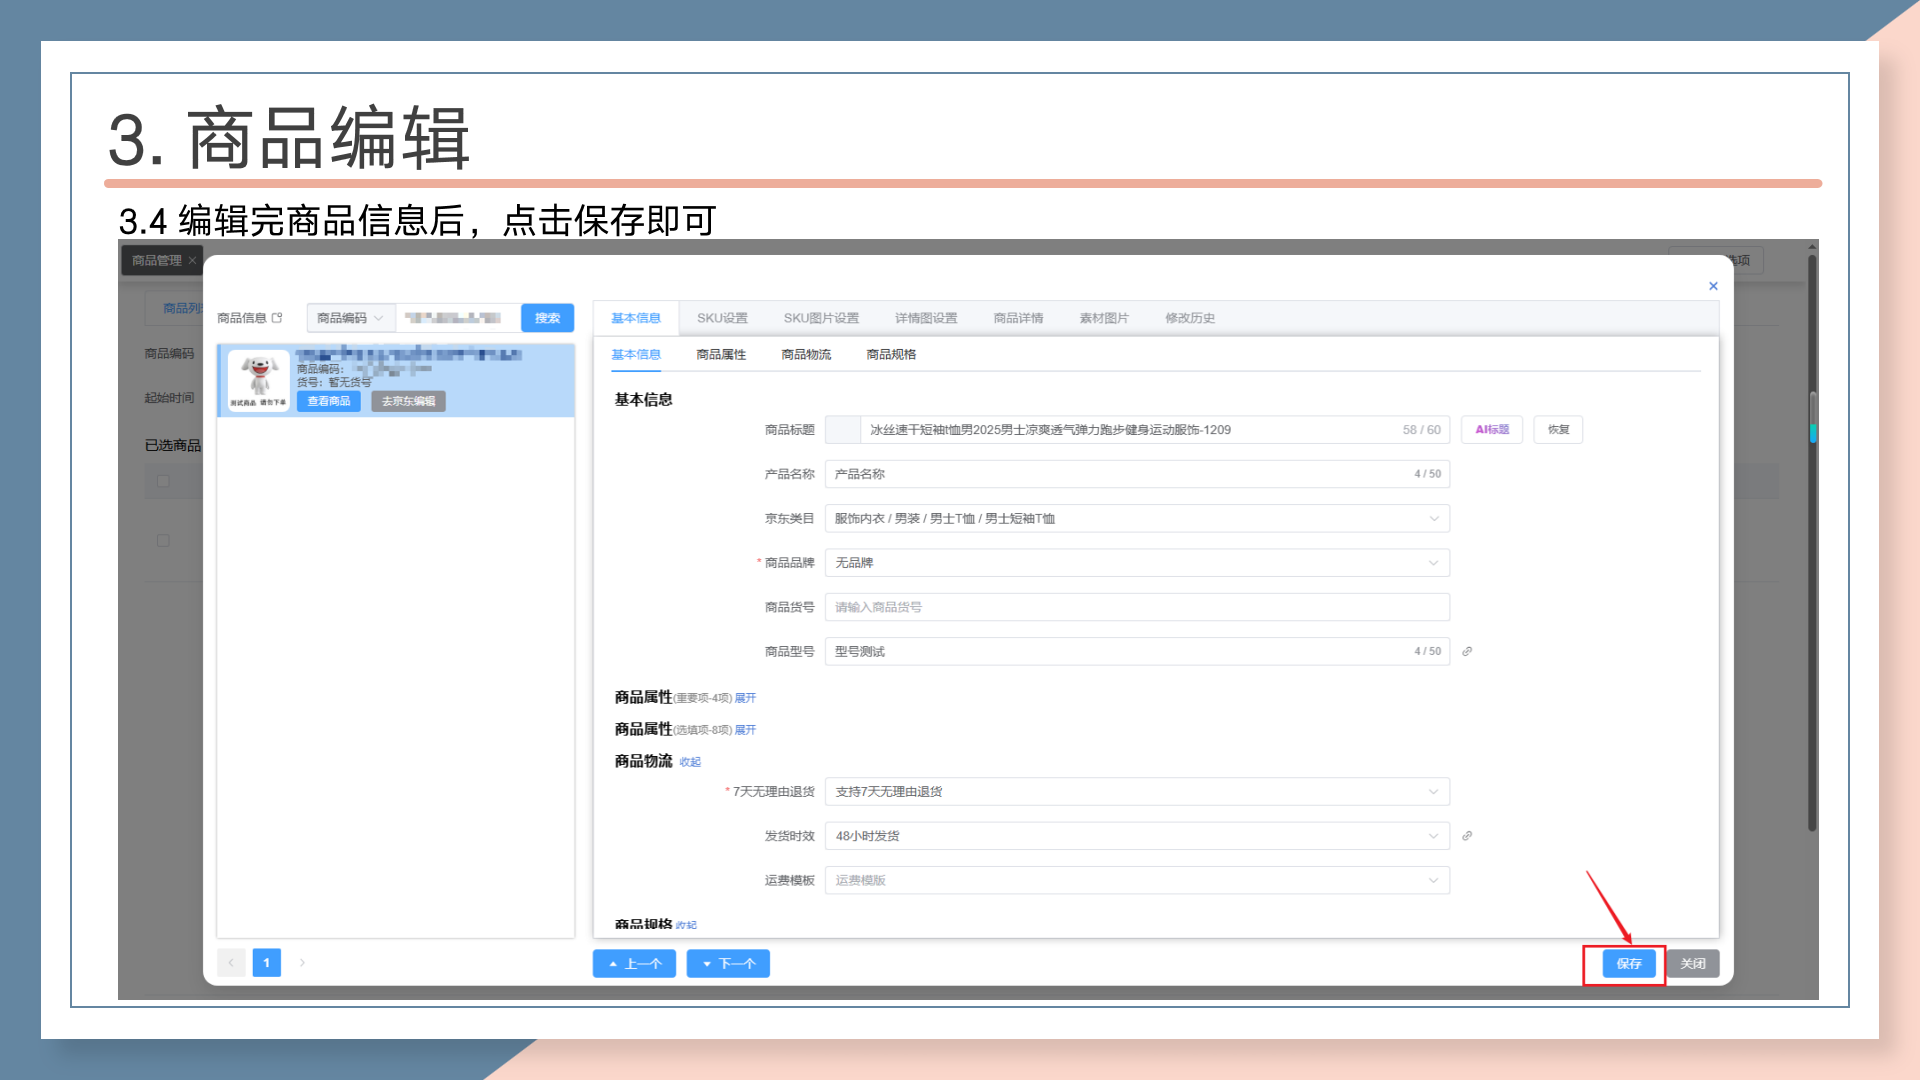Click the product thumbnail image
Viewport: 1920px width, 1080px height.
[259, 380]
